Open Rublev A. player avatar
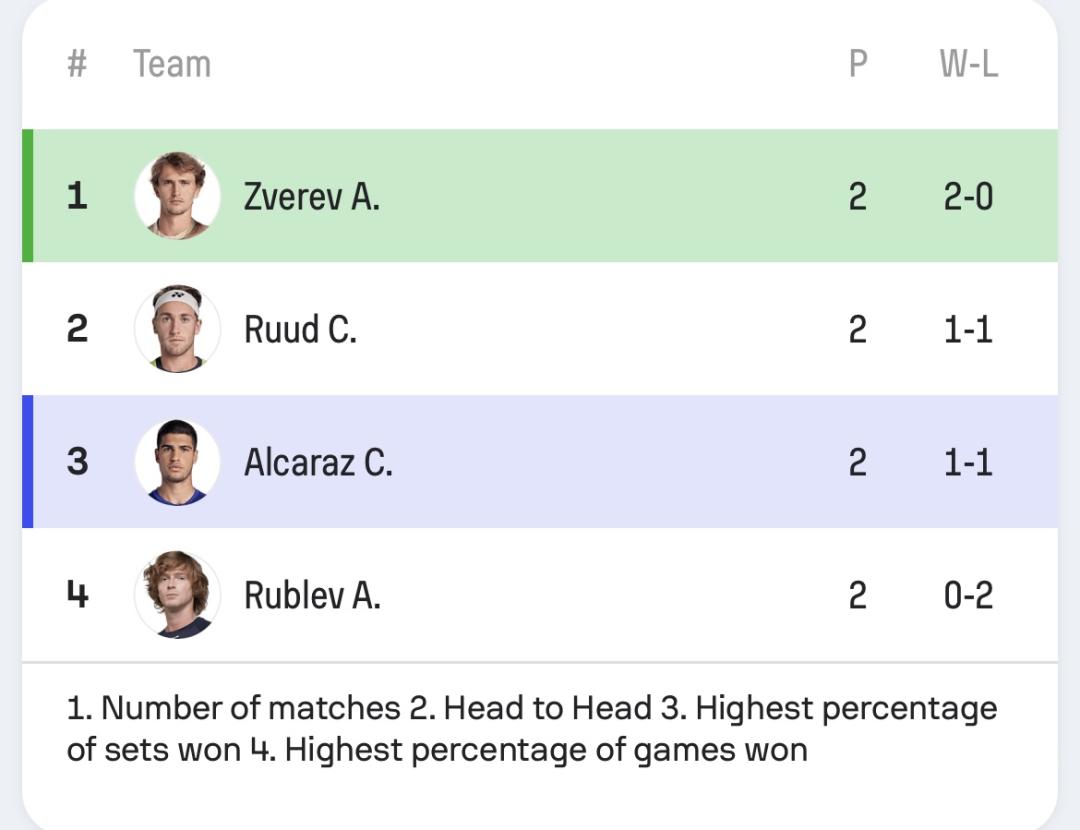Image resolution: width=1080 pixels, height=830 pixels. (x=177, y=594)
